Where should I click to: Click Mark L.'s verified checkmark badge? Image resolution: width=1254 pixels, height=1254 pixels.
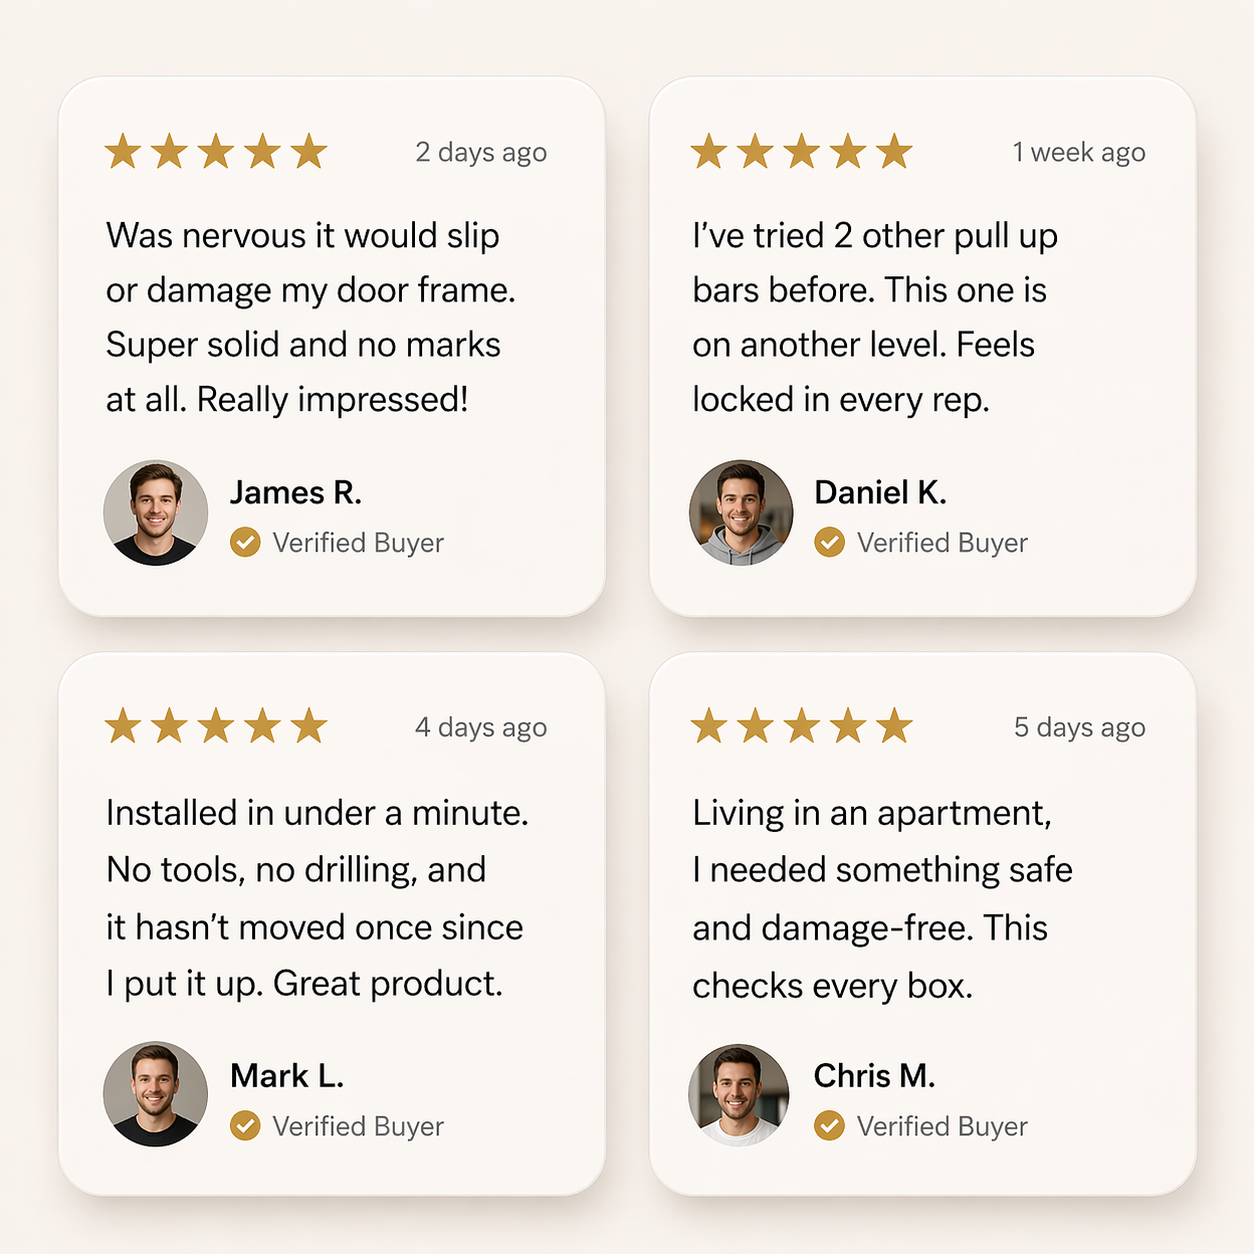coord(245,1126)
